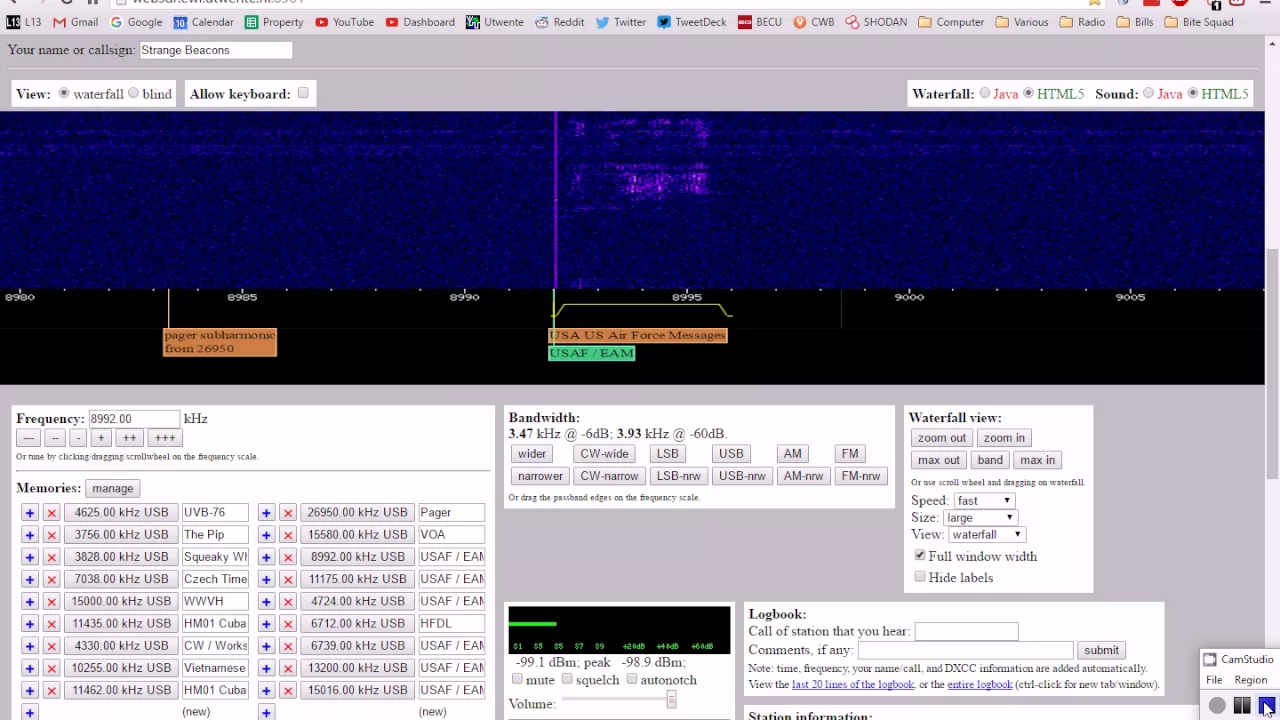The width and height of the screenshot is (1280, 720).
Task: Open the waterfall Size dropdown
Action: click(980, 518)
